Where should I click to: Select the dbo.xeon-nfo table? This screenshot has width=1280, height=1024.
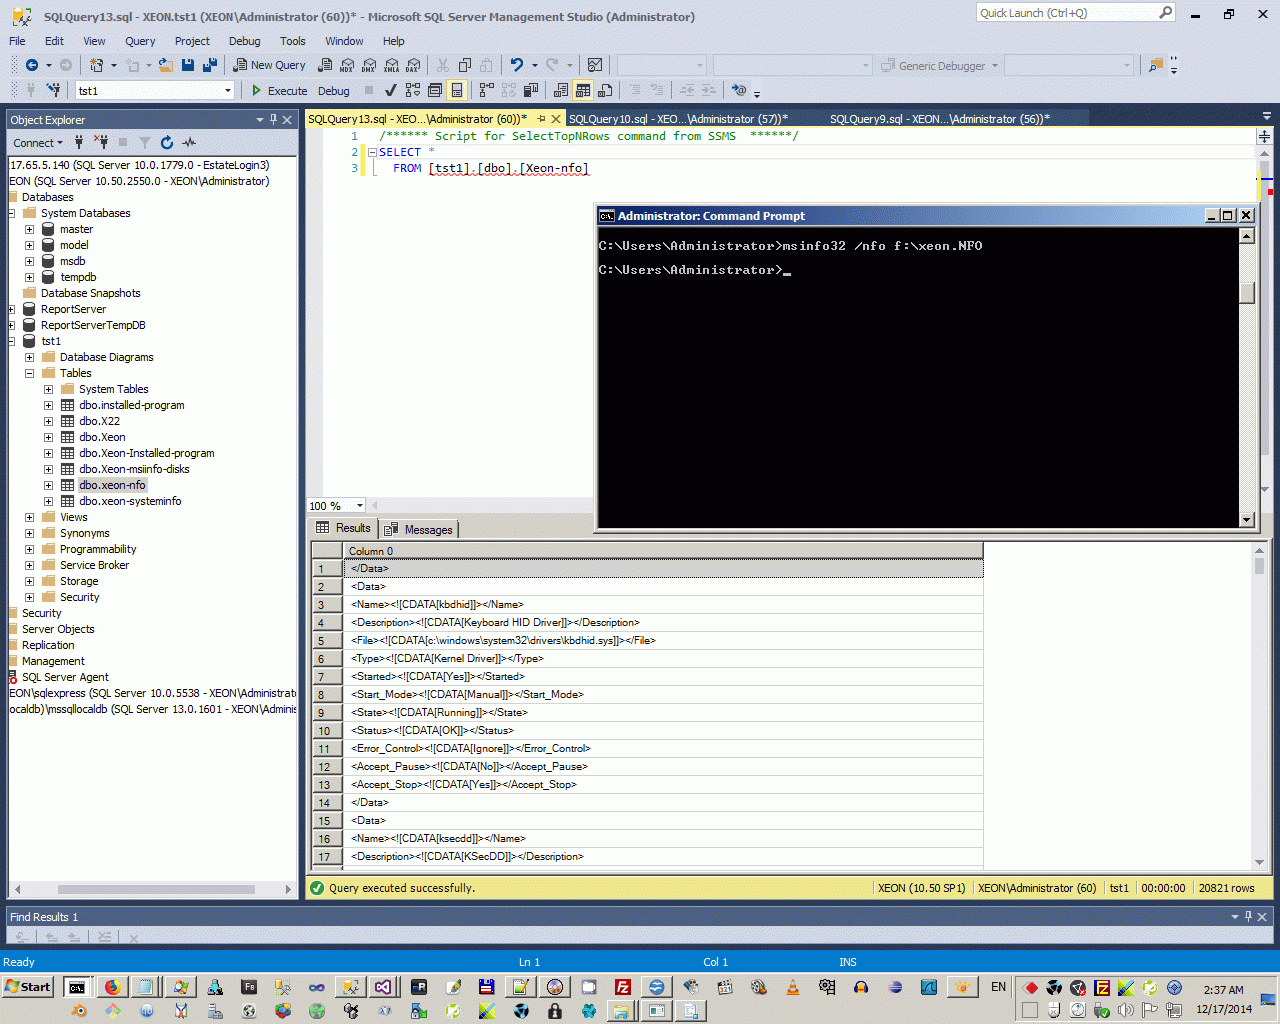click(112, 485)
